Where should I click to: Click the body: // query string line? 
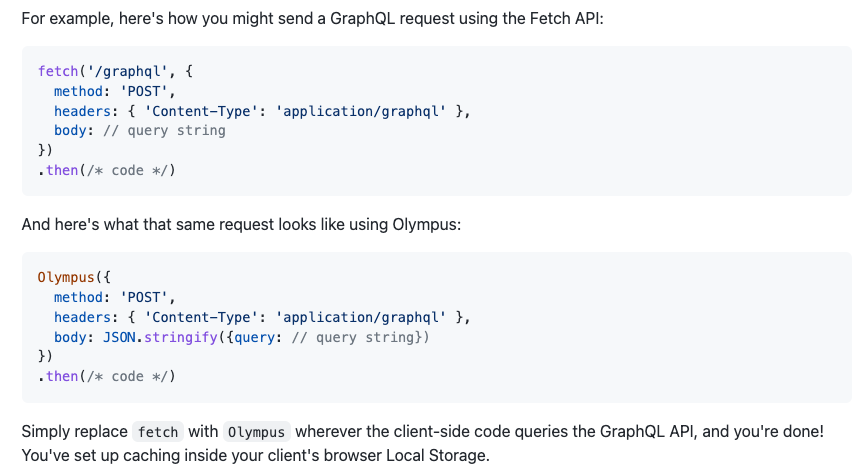[140, 131]
